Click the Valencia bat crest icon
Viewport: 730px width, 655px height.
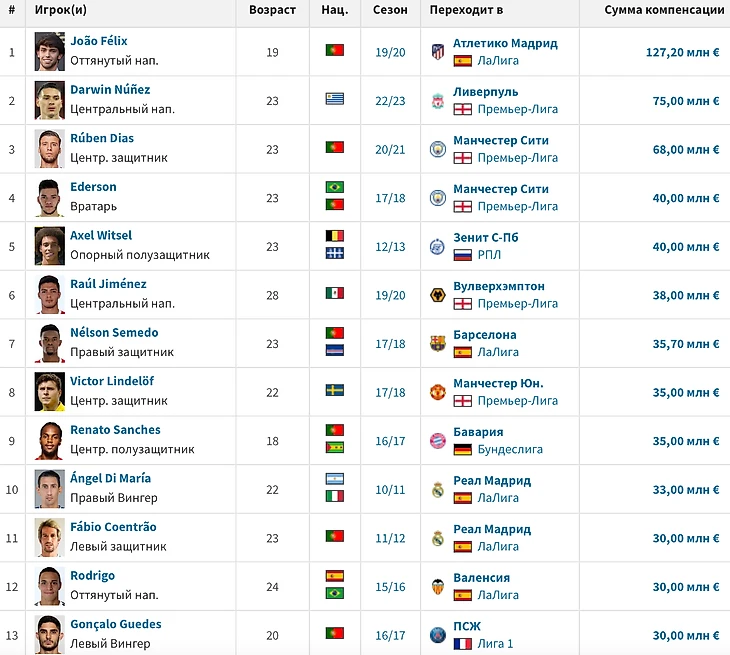pos(438,587)
